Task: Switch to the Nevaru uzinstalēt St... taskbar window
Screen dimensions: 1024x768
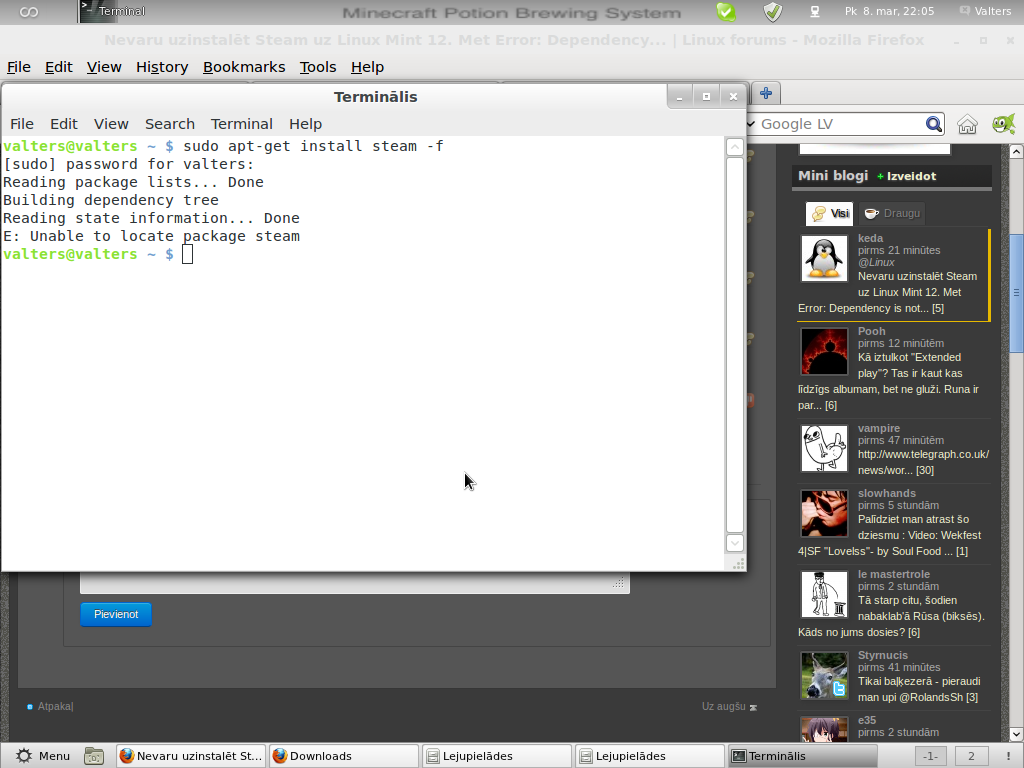Action: (191, 756)
